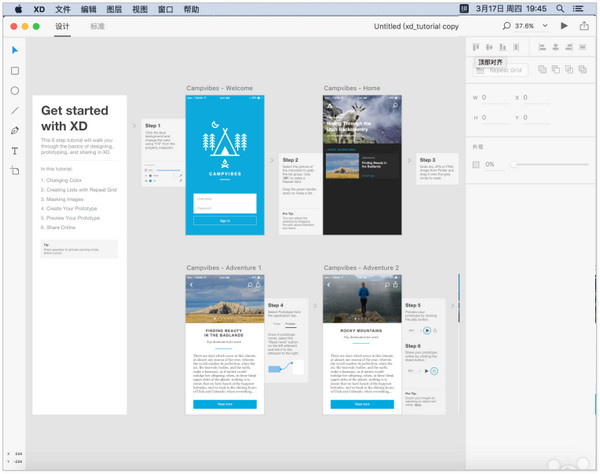Click the back arrow on Adventure 1 artboard

point(191,285)
